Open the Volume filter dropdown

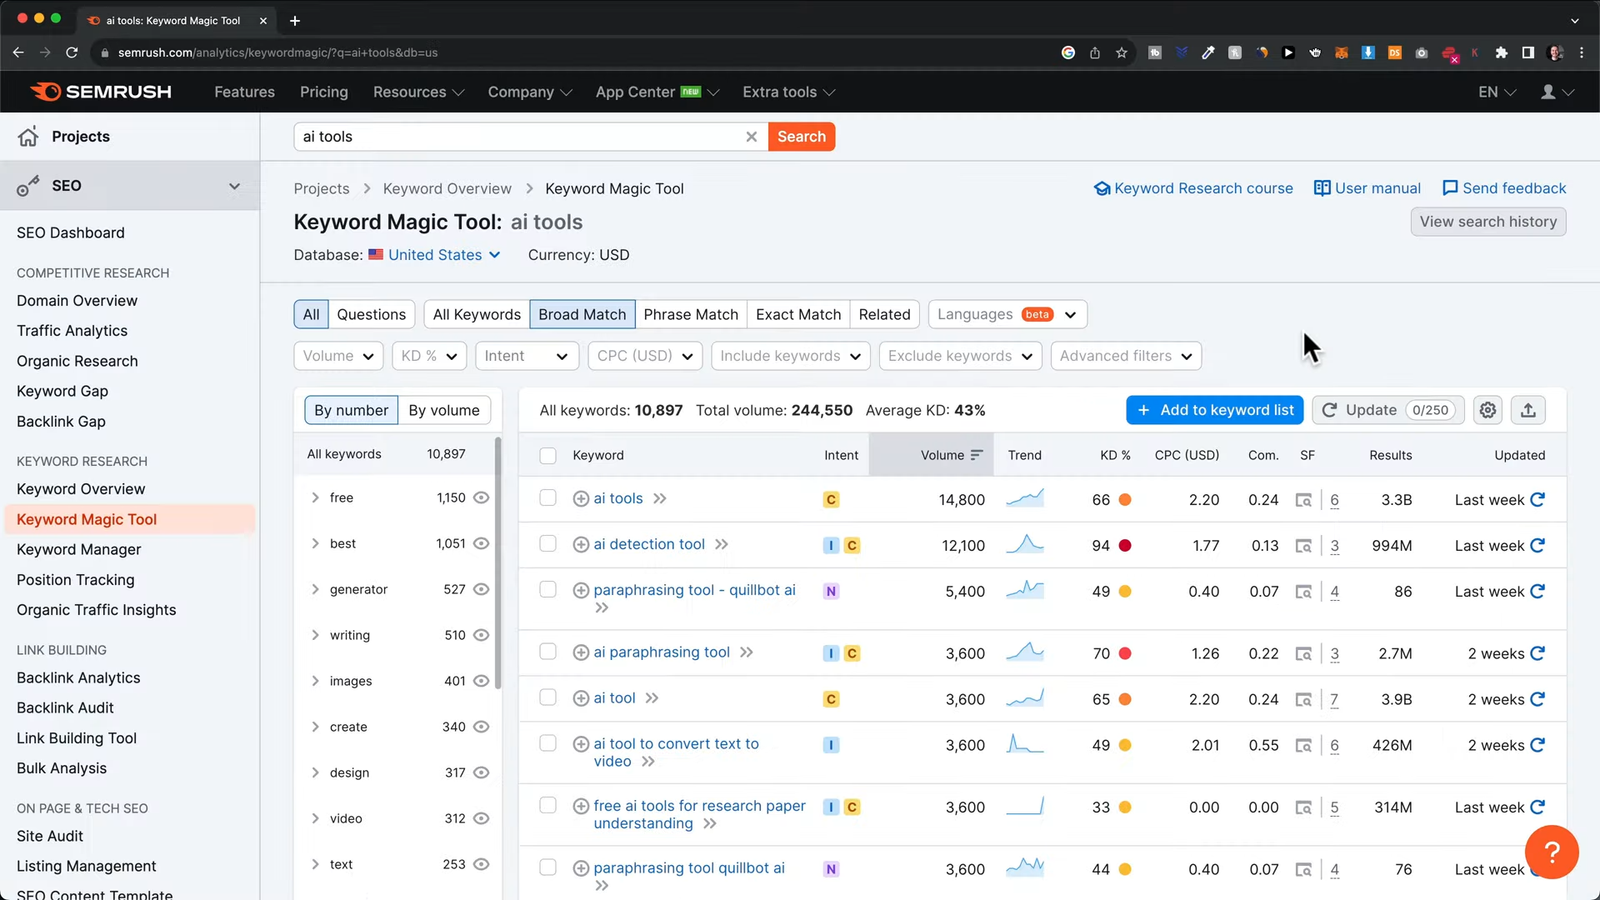[x=338, y=356]
